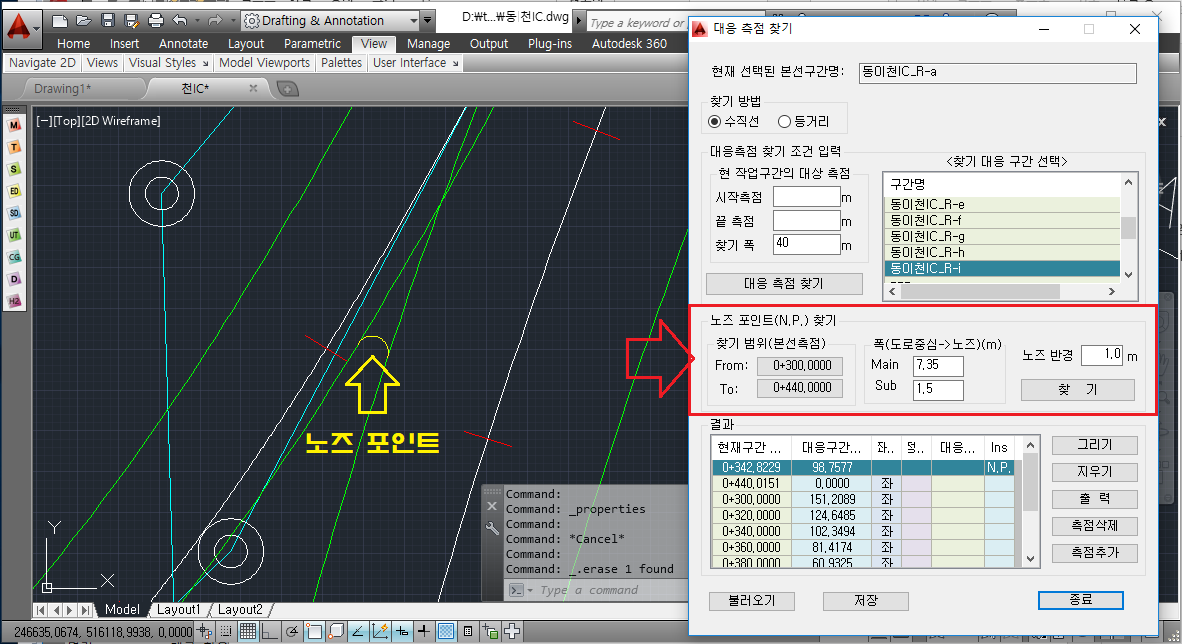Toggle Polar Tracking in status bar

(290, 631)
